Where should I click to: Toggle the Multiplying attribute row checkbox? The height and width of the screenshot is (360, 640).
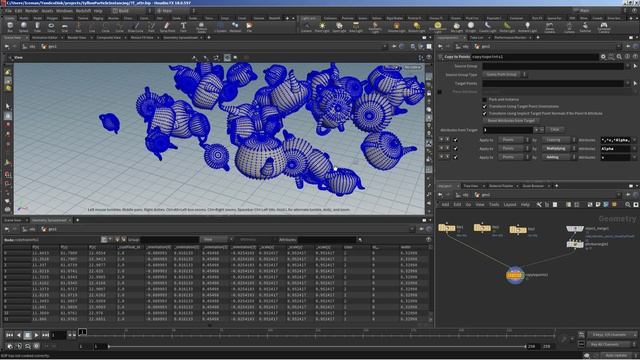456,149
